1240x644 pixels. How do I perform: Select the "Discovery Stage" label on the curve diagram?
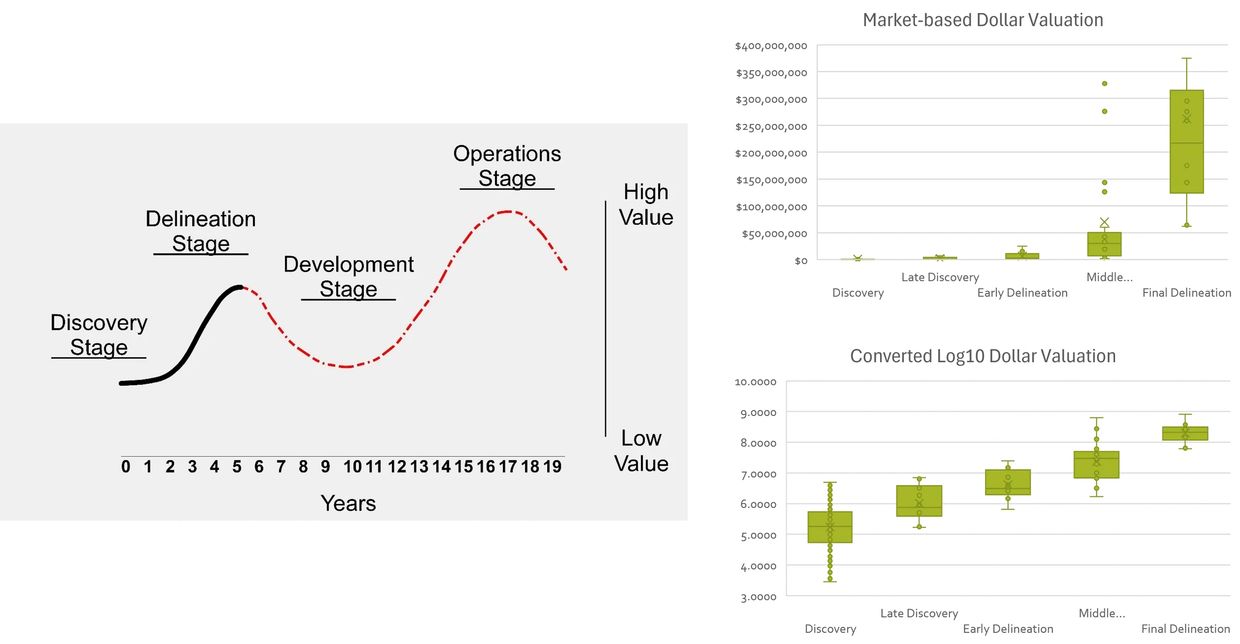tap(98, 335)
